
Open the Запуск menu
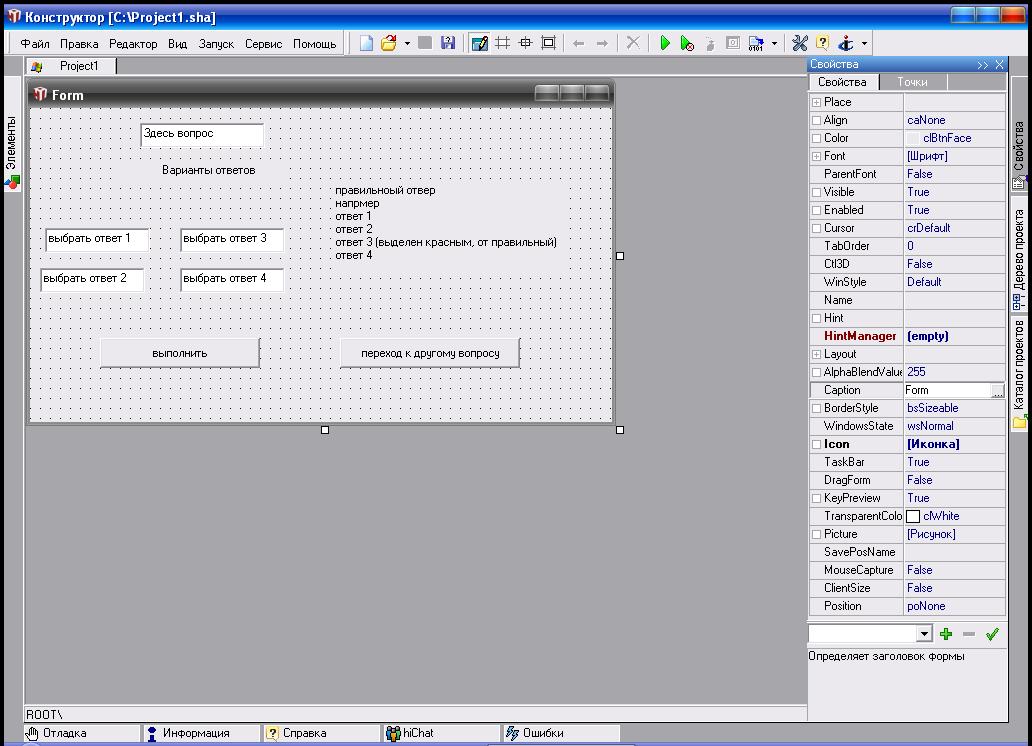[216, 43]
